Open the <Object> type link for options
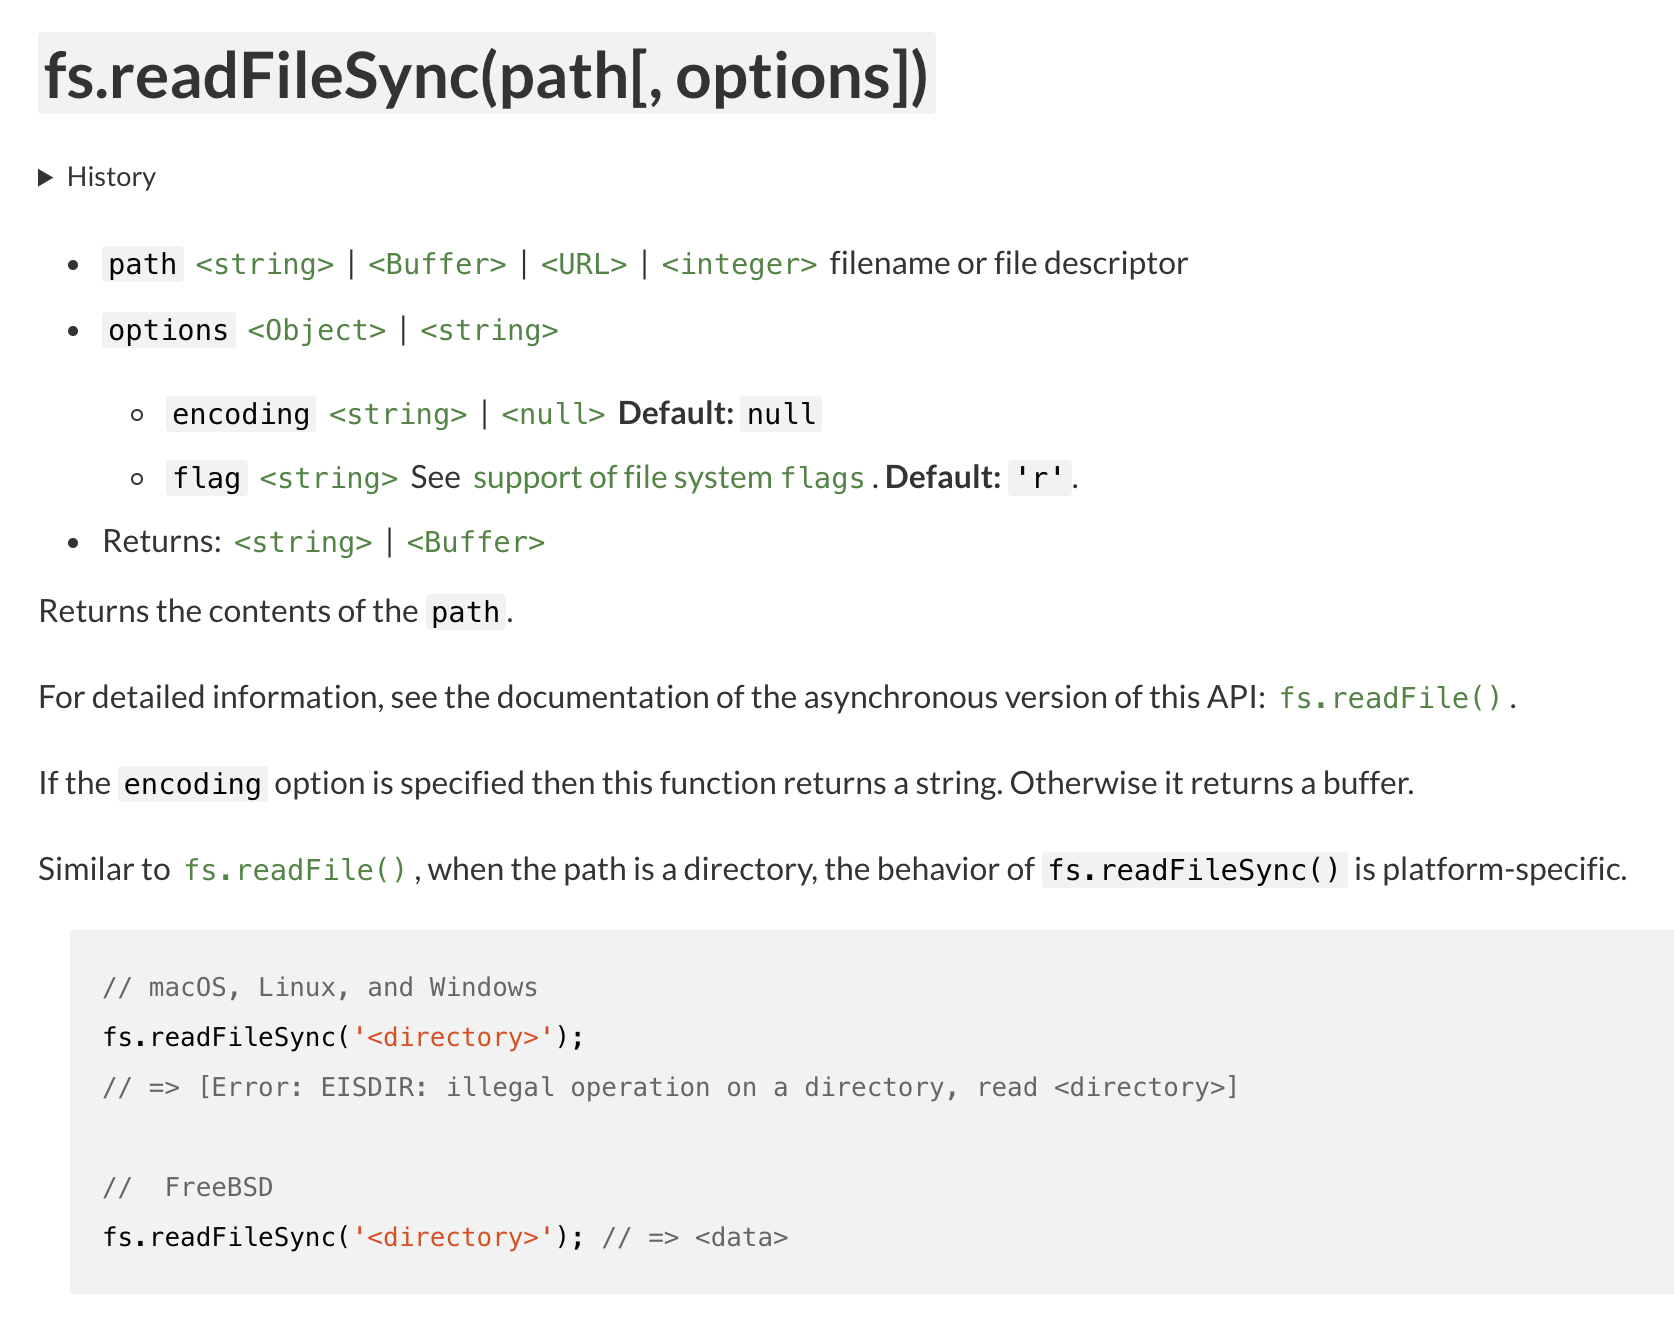The image size is (1674, 1318). [x=316, y=330]
